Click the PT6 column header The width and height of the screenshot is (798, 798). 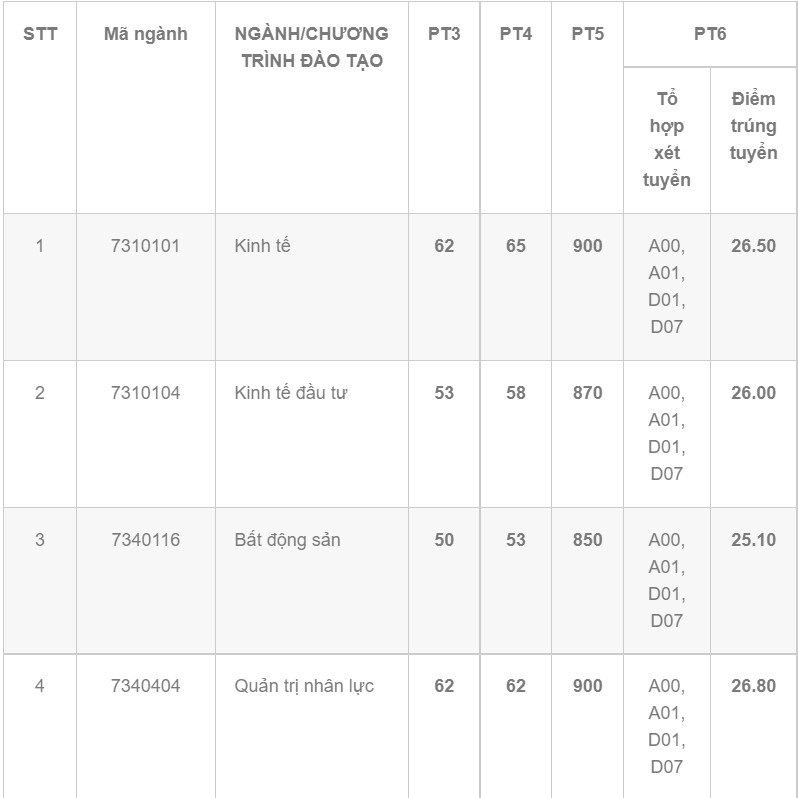click(x=710, y=34)
